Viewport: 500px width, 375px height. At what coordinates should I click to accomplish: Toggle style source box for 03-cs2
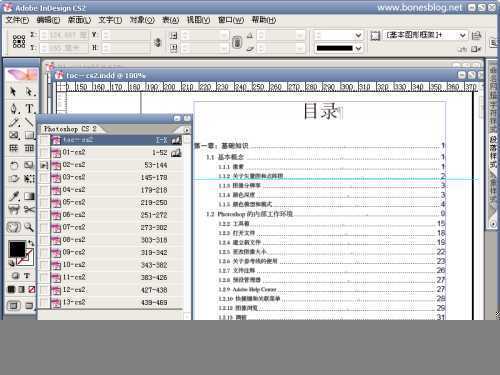[44, 178]
